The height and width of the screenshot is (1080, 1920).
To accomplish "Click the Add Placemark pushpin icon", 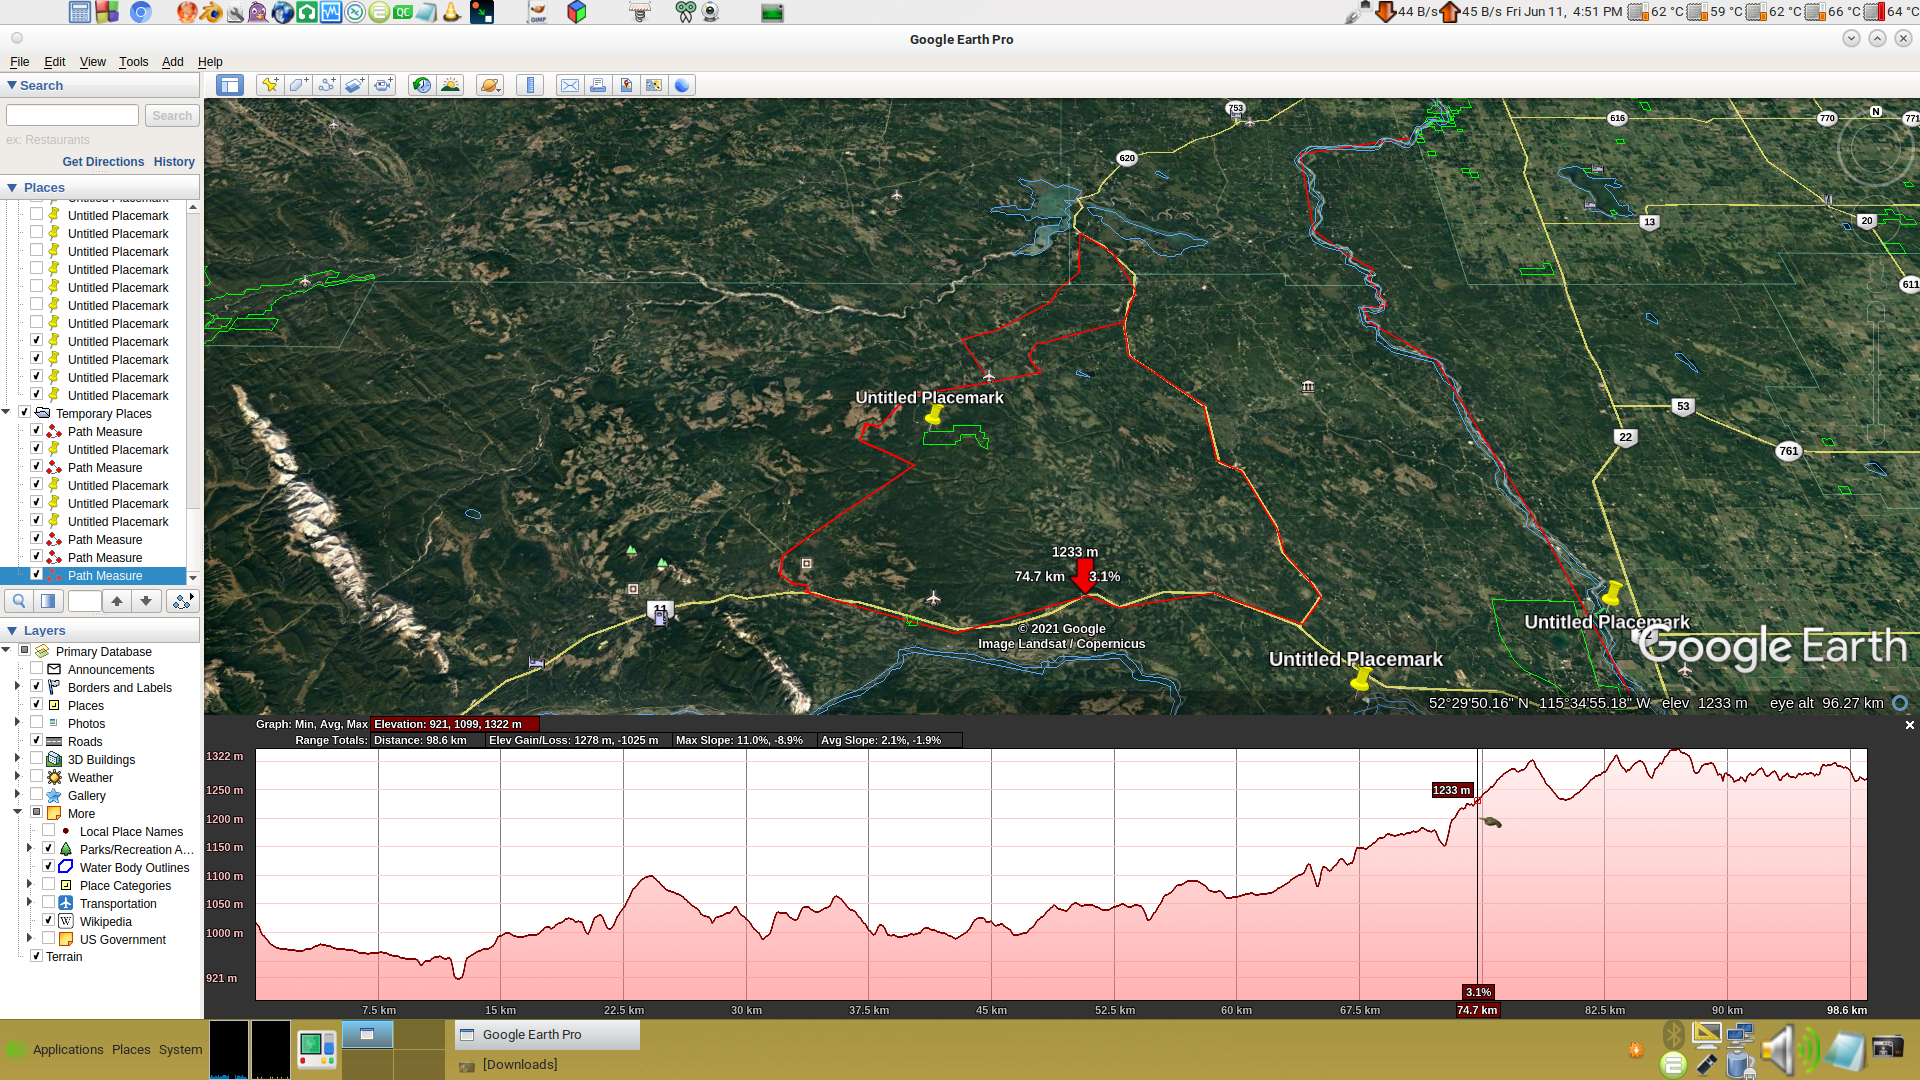I will coord(269,85).
